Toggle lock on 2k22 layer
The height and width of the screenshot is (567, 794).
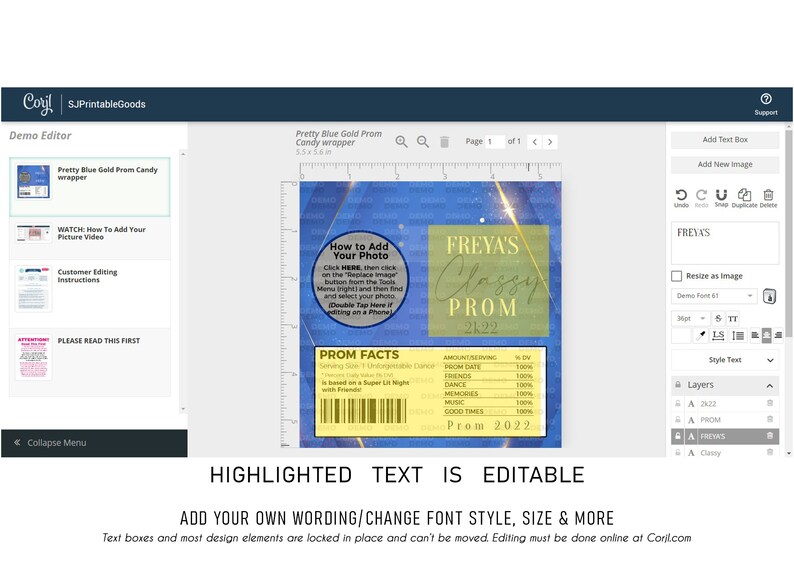[x=678, y=403]
